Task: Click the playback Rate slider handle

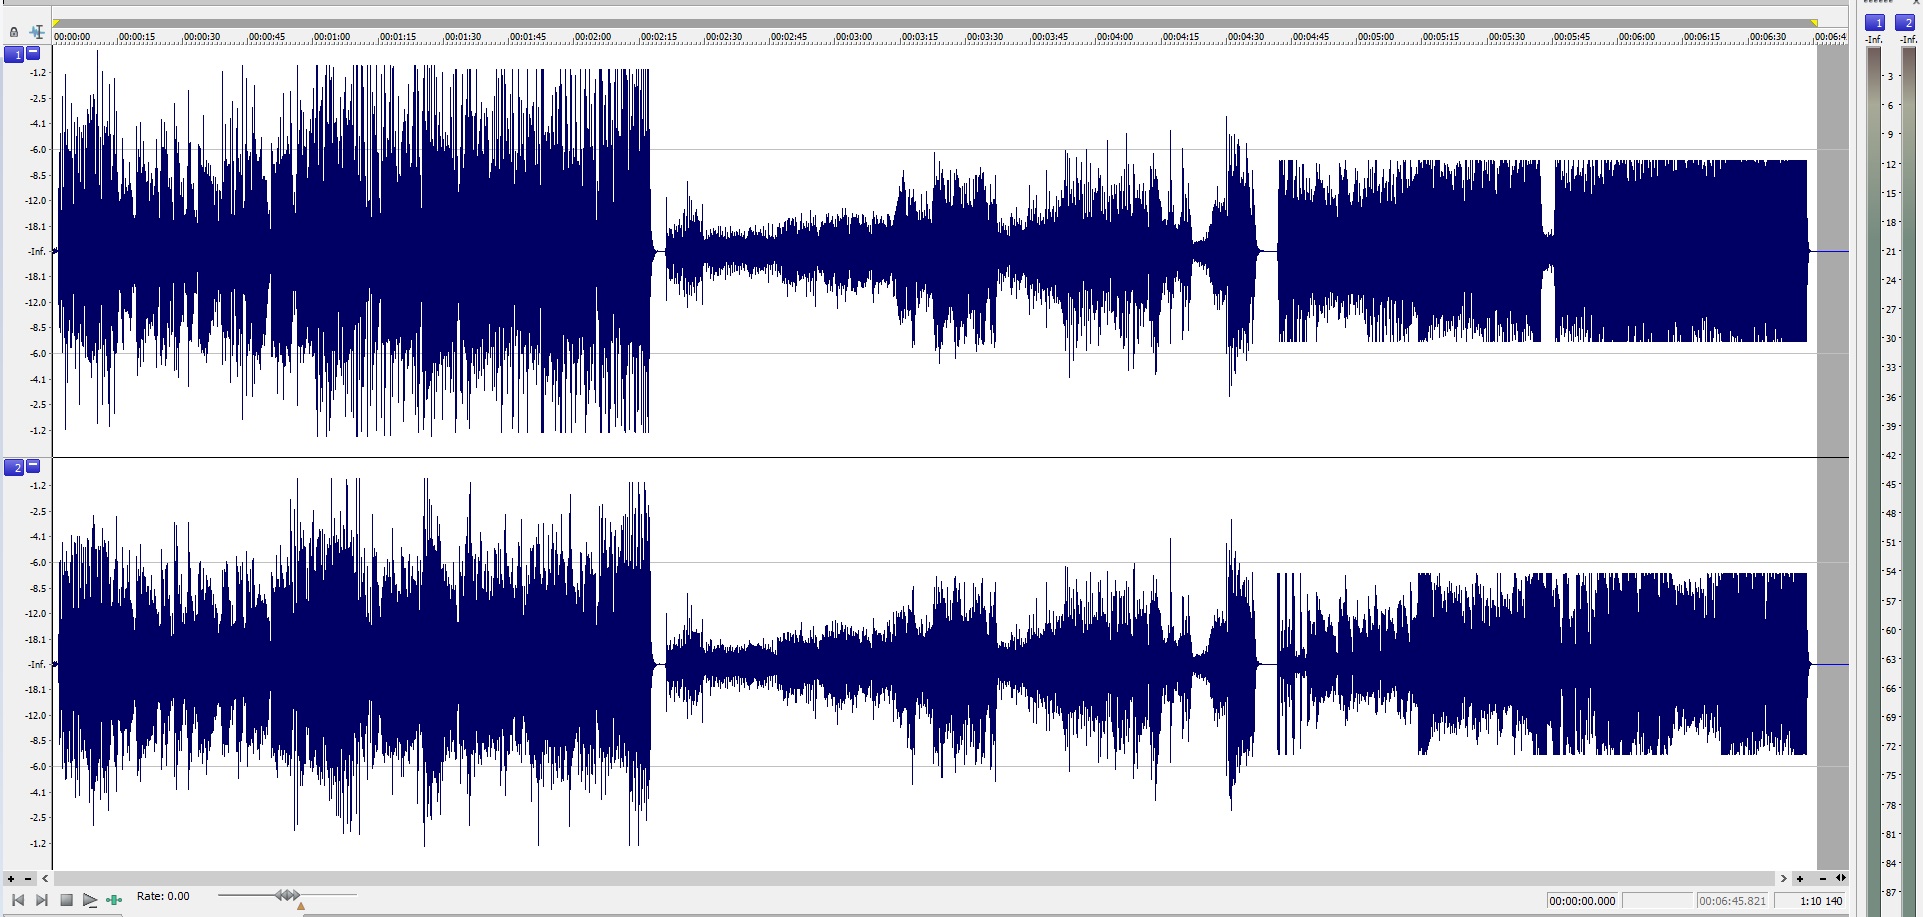Action: point(287,895)
